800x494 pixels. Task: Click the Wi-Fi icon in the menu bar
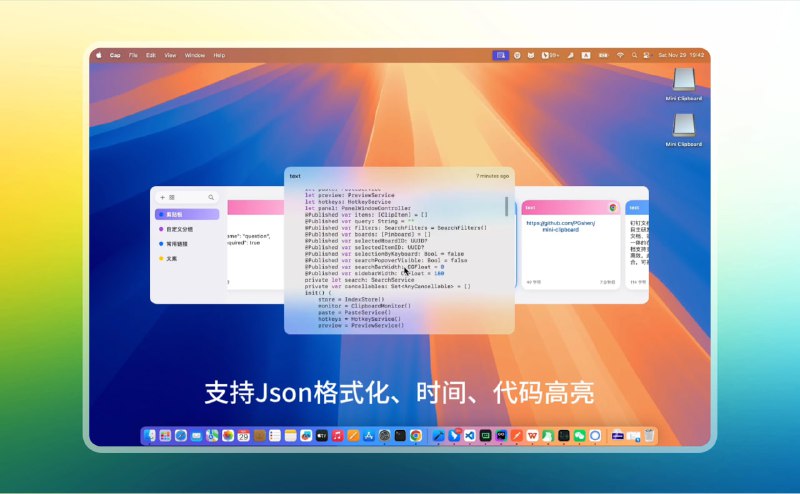(x=620, y=55)
